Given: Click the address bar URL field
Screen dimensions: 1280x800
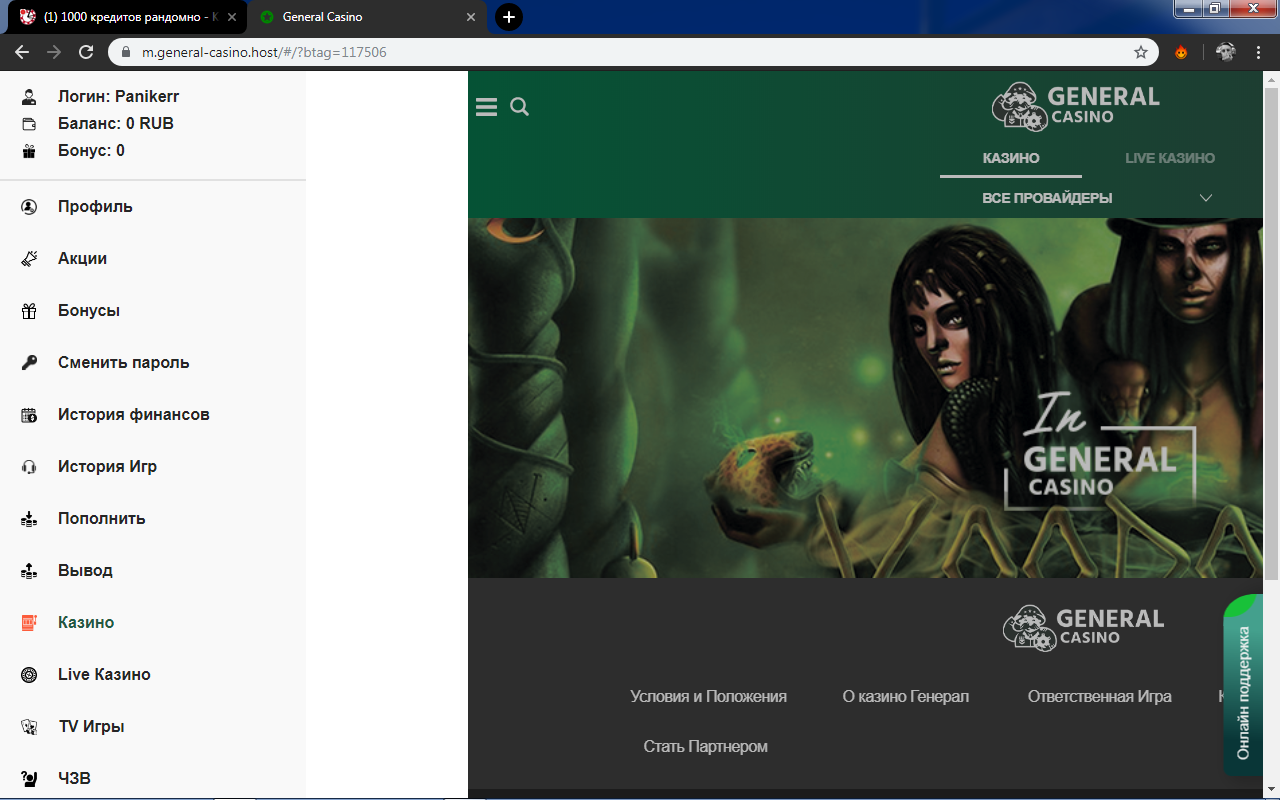Looking at the screenshot, I should coord(635,52).
